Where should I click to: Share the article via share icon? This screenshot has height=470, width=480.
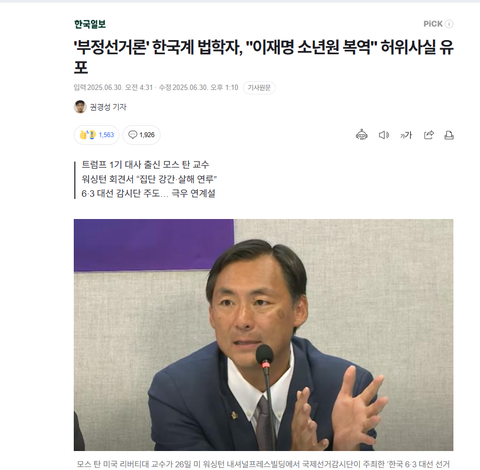tap(429, 135)
